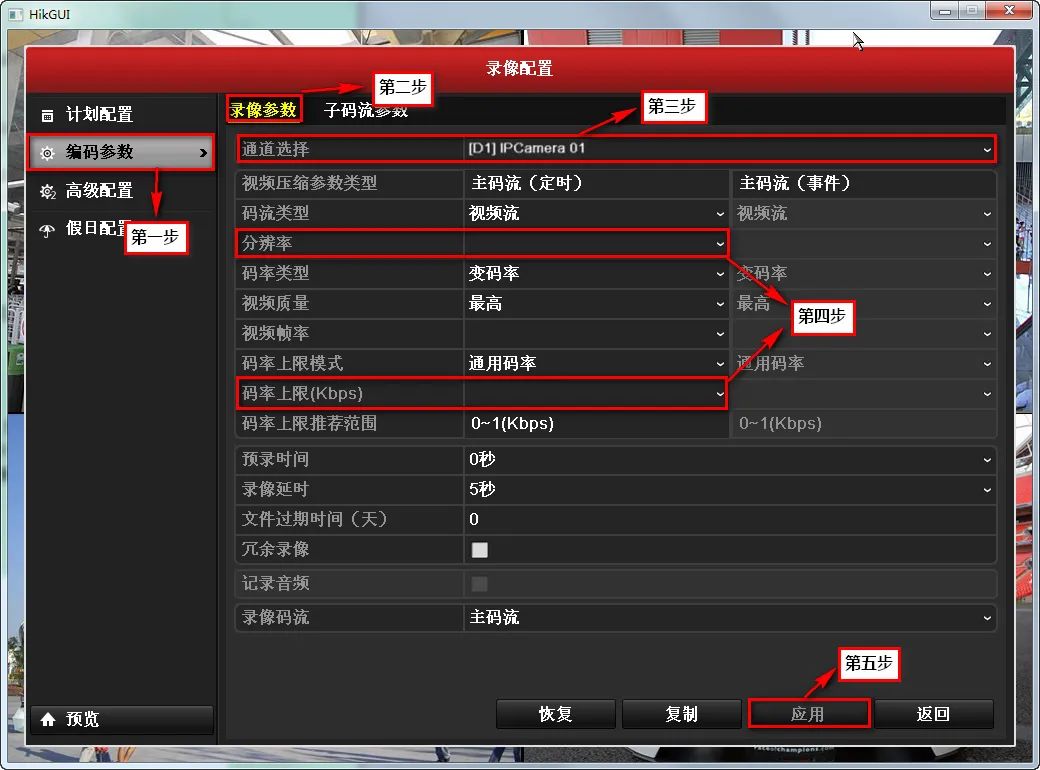Click the 恢复 restore button
This screenshot has height=770, width=1040.
tap(556, 714)
